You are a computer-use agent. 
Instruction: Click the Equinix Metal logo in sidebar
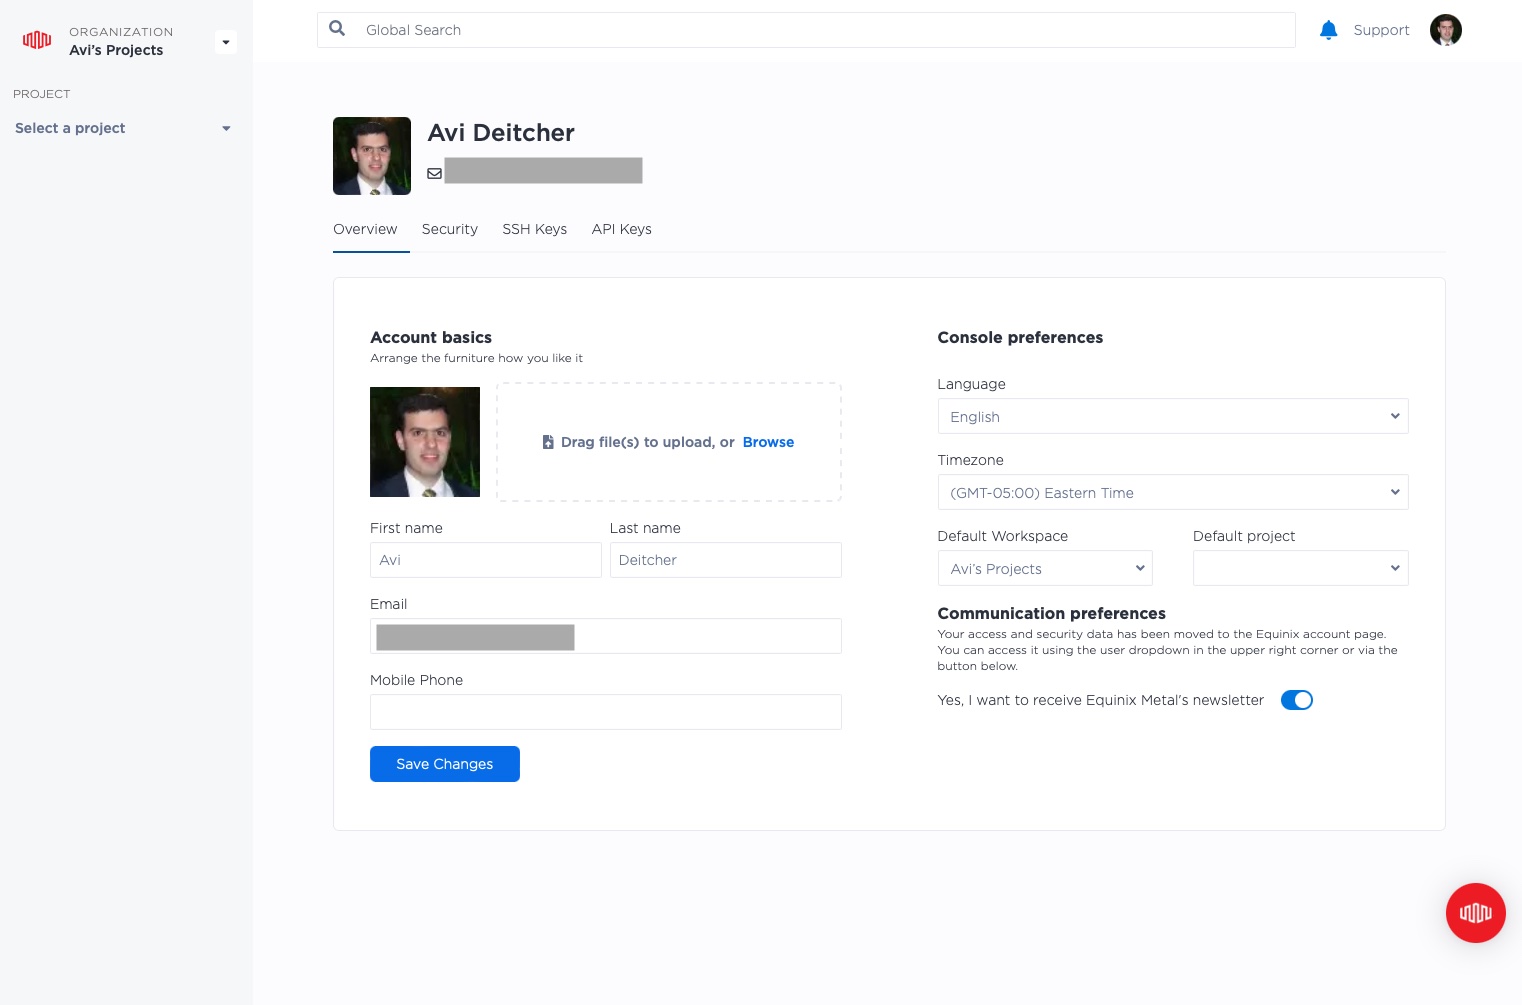(37, 40)
